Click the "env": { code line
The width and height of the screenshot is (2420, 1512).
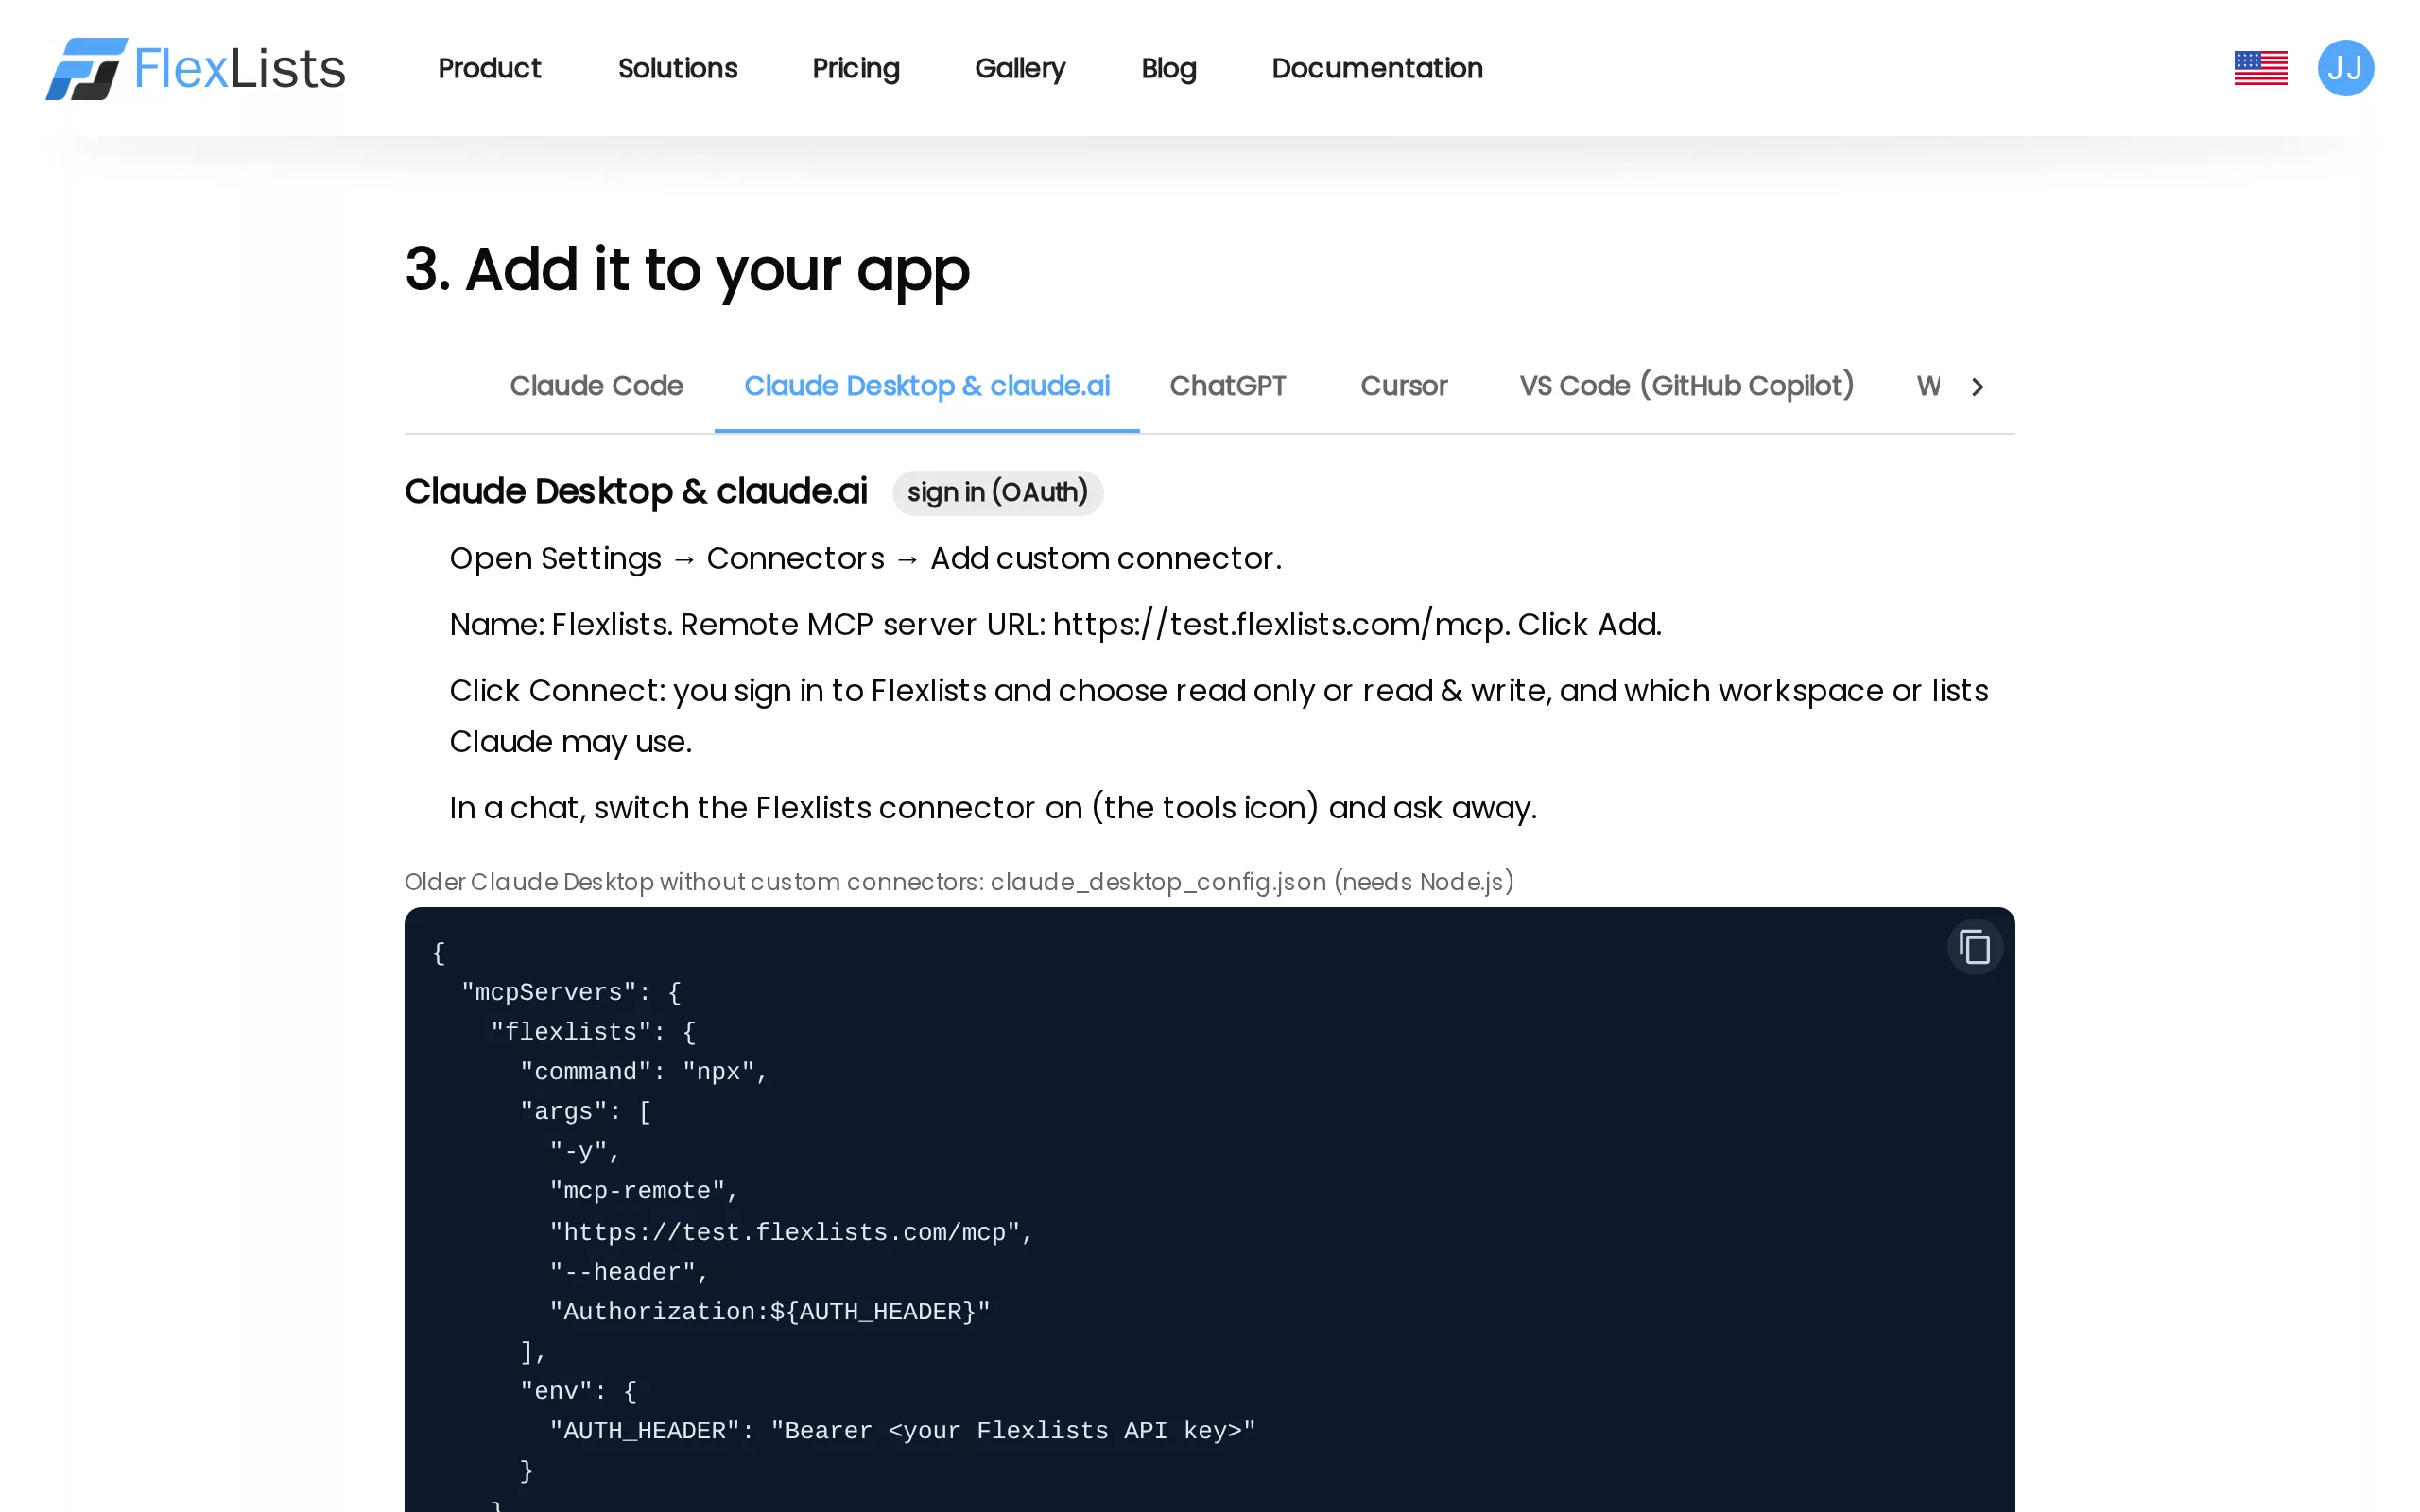pyautogui.click(x=578, y=1390)
